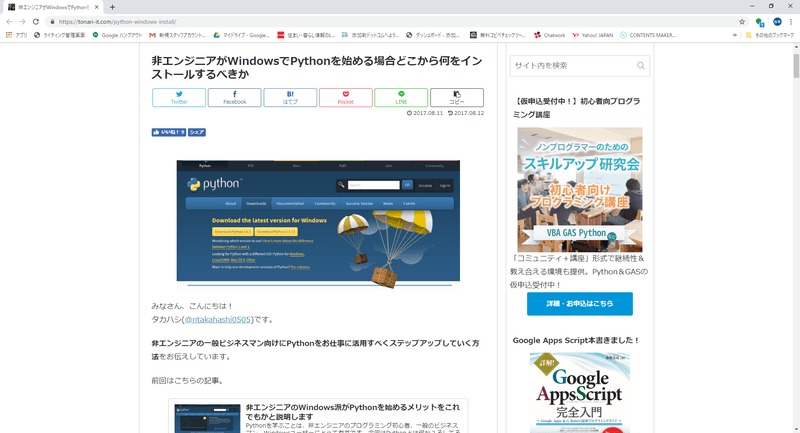Screen dimensions: 800x433
Task: Save article to Pocket
Action: click(346, 97)
